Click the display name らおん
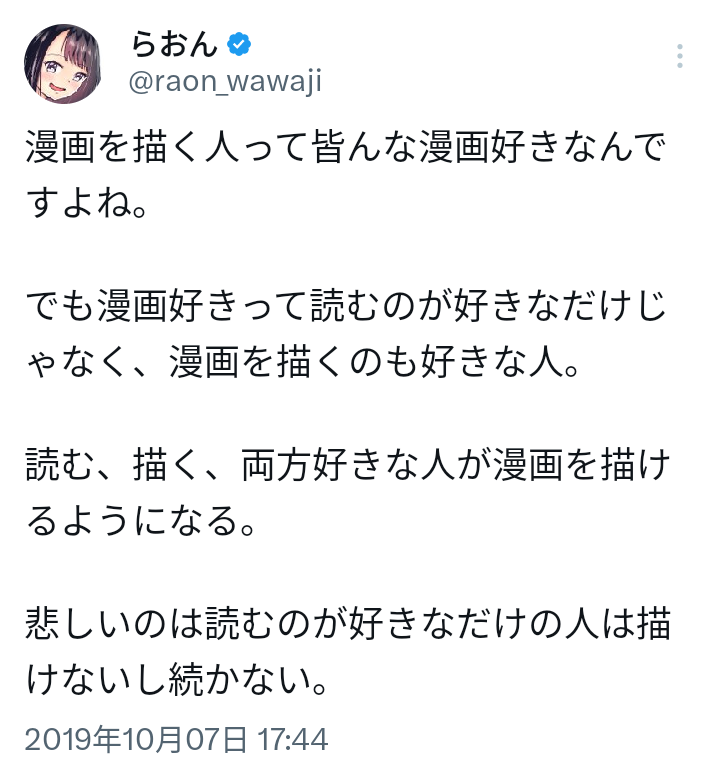The width and height of the screenshot is (715, 759). [174, 44]
